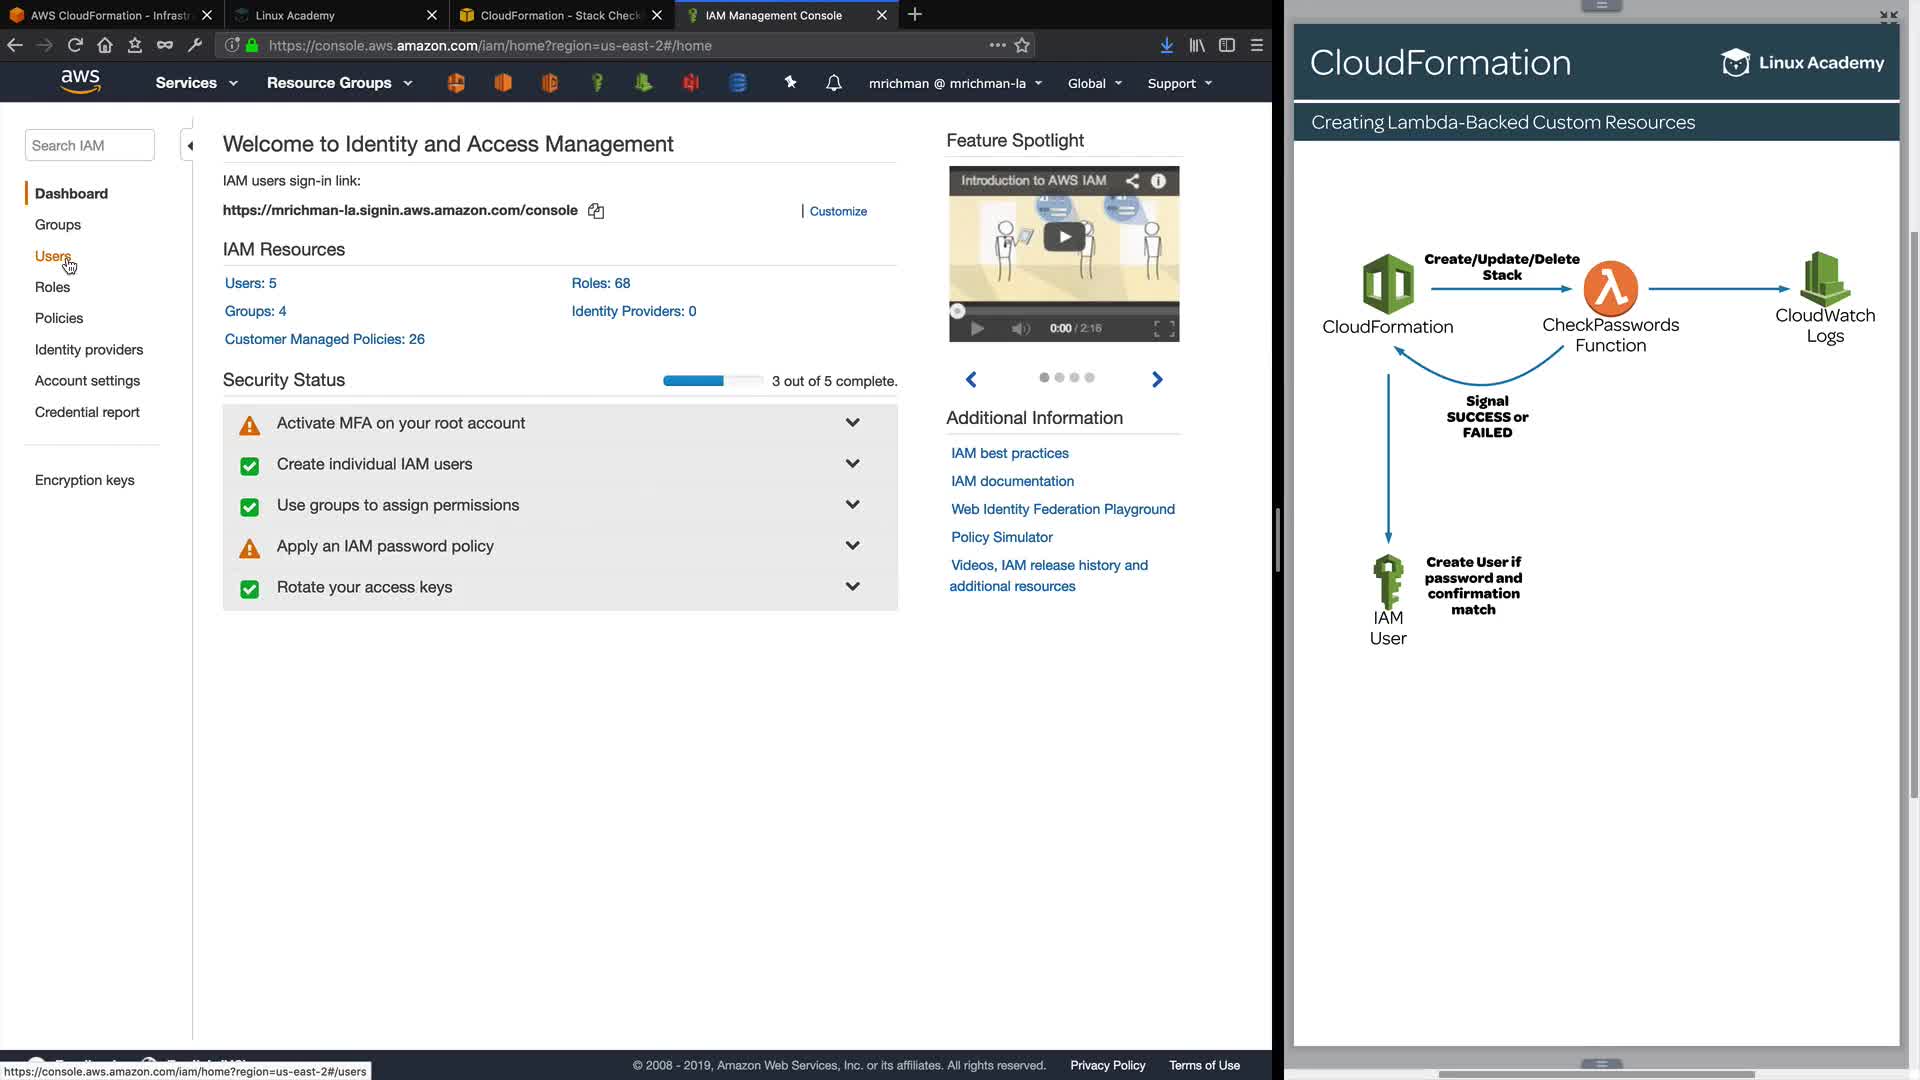
Task: Click the Search IAM input field
Action: point(89,145)
